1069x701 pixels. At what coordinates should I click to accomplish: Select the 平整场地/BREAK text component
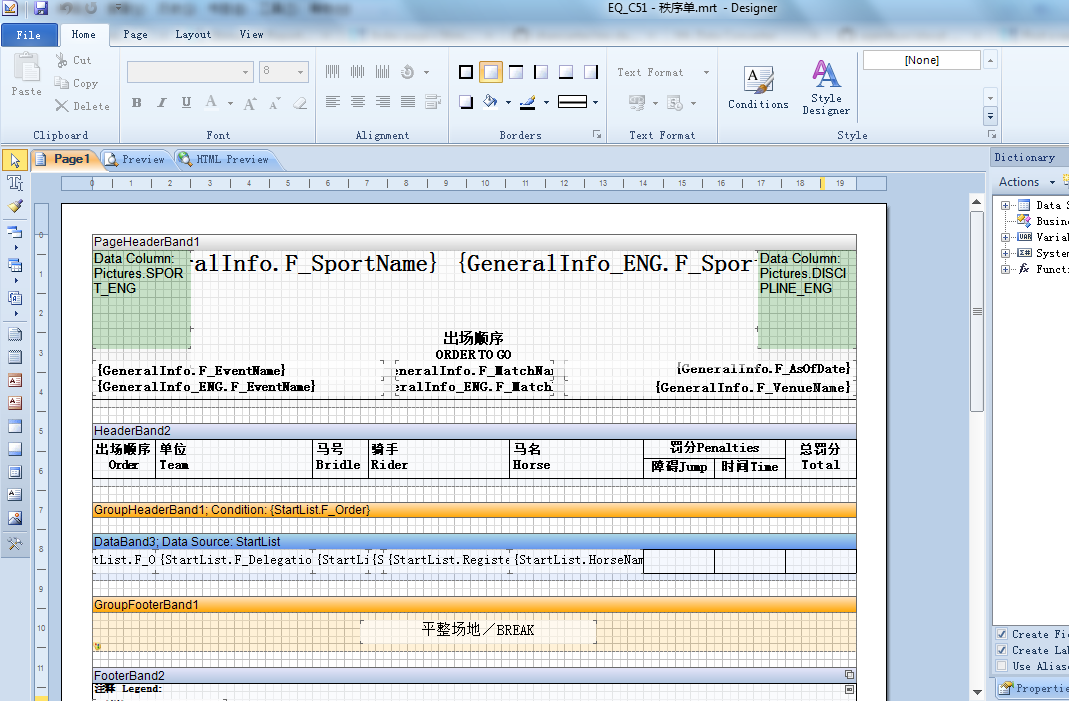point(478,631)
